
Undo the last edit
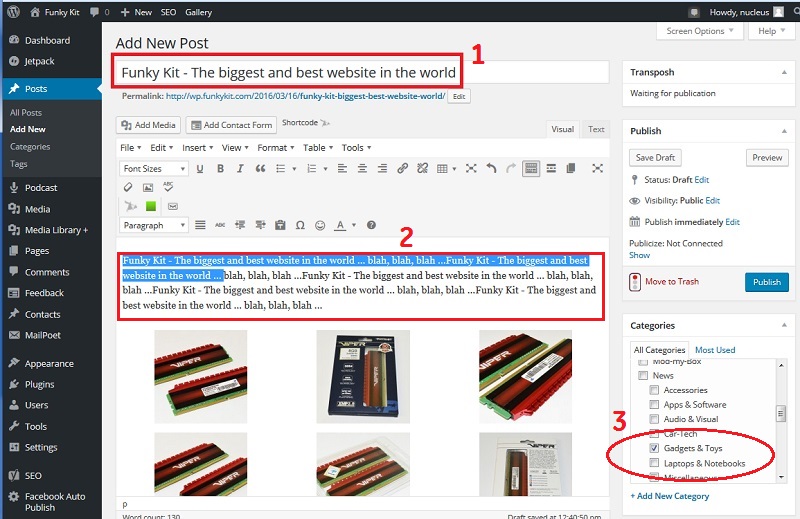pos(491,168)
